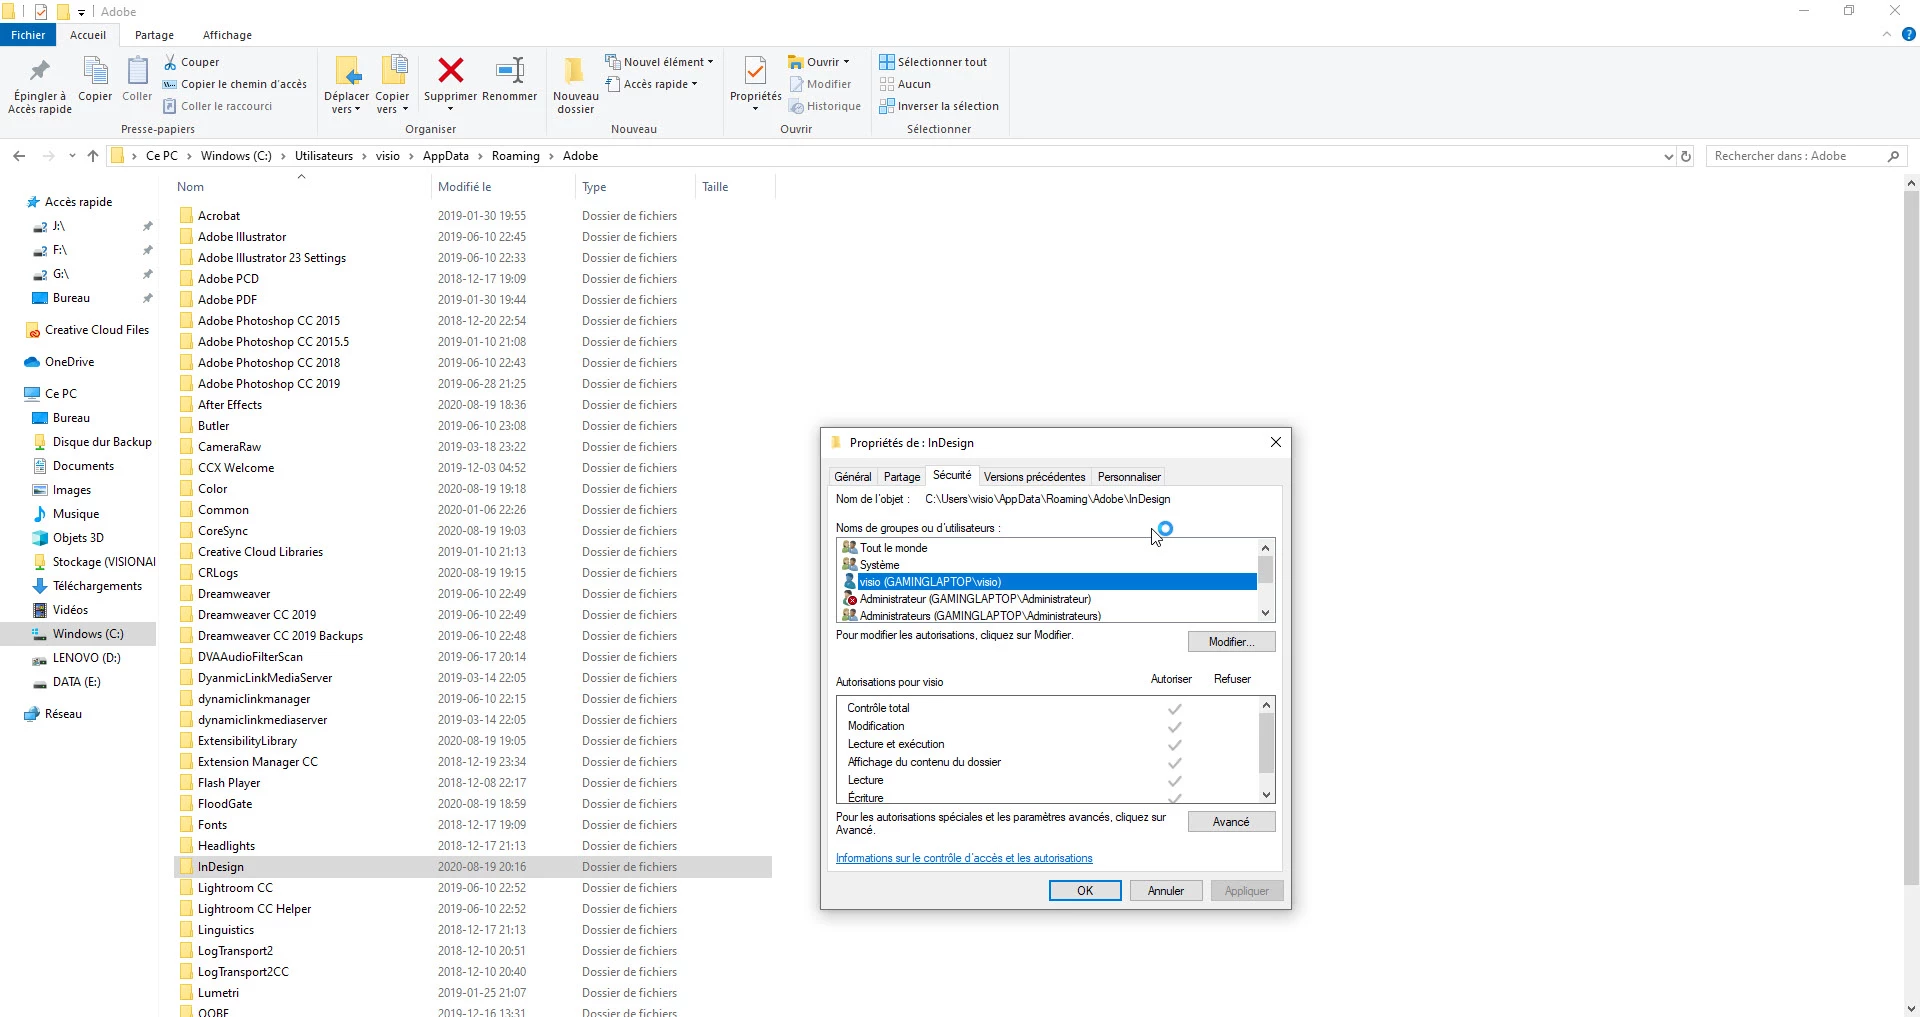Viewport: 1920px width, 1017px height.
Task: Click Sélectionner tout
Action: click(x=933, y=62)
